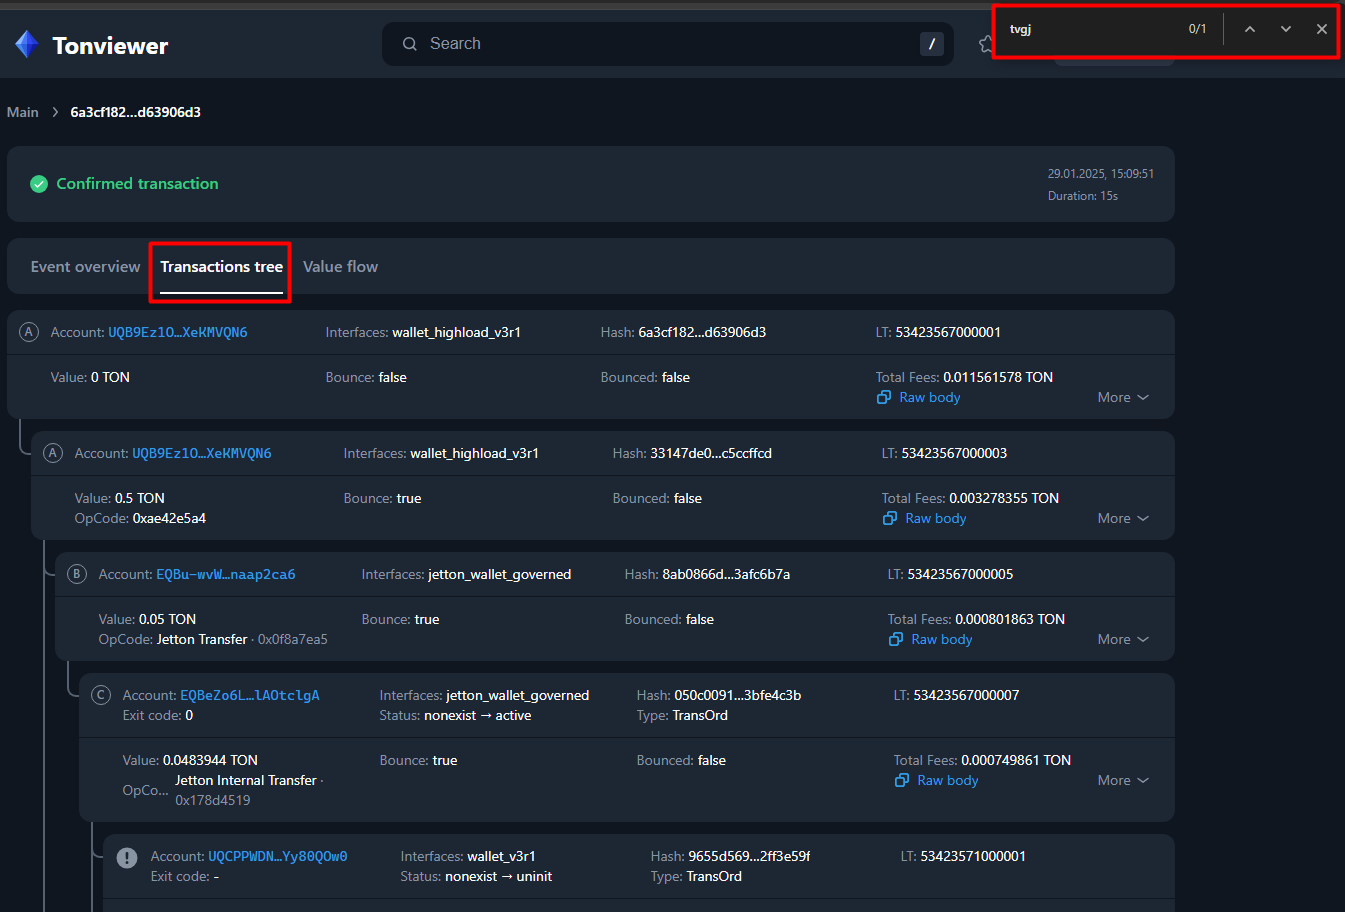Click the circled C node icon
The width and height of the screenshot is (1345, 912).
101,695
